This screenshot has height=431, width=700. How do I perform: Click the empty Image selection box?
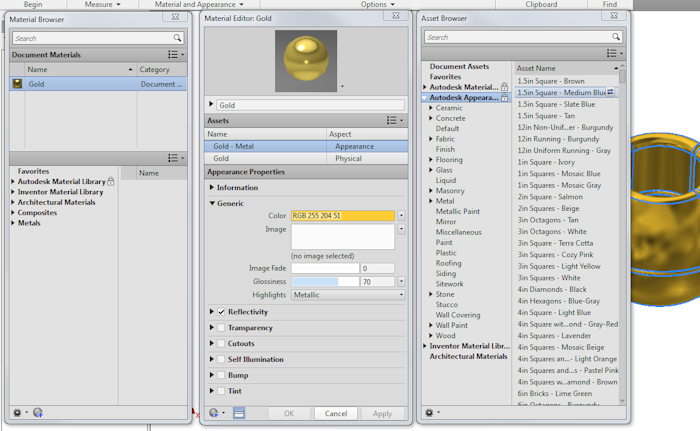(x=343, y=237)
